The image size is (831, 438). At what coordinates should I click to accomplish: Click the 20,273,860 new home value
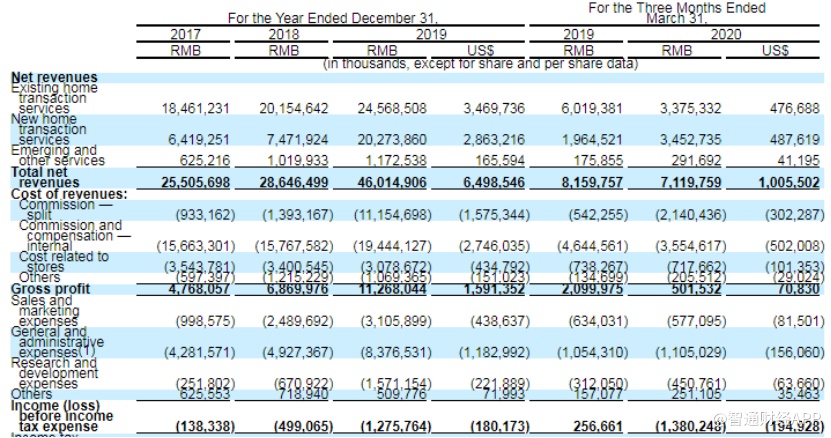click(x=392, y=140)
